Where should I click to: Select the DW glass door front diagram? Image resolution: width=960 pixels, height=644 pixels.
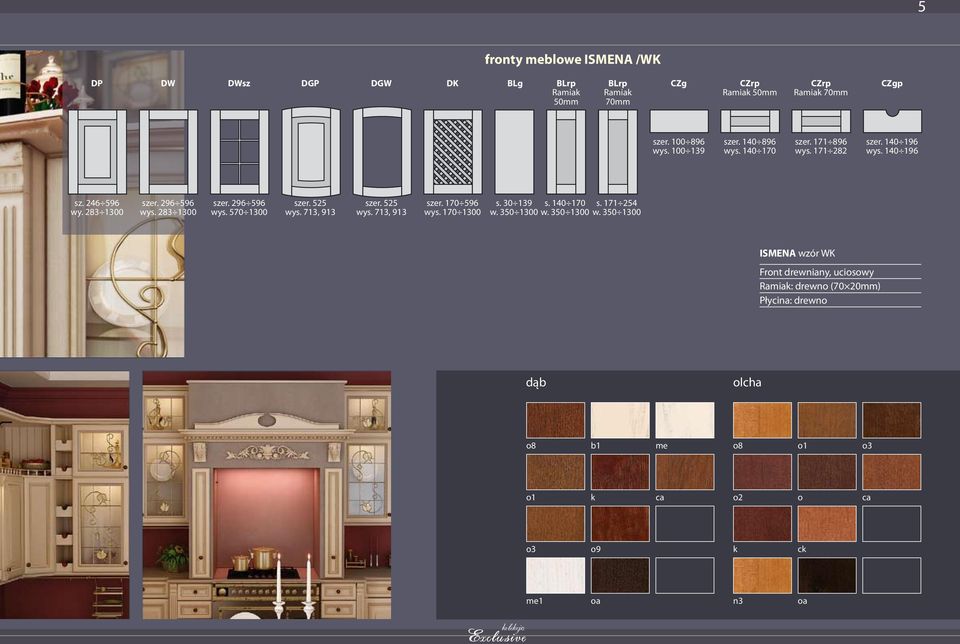[168, 152]
